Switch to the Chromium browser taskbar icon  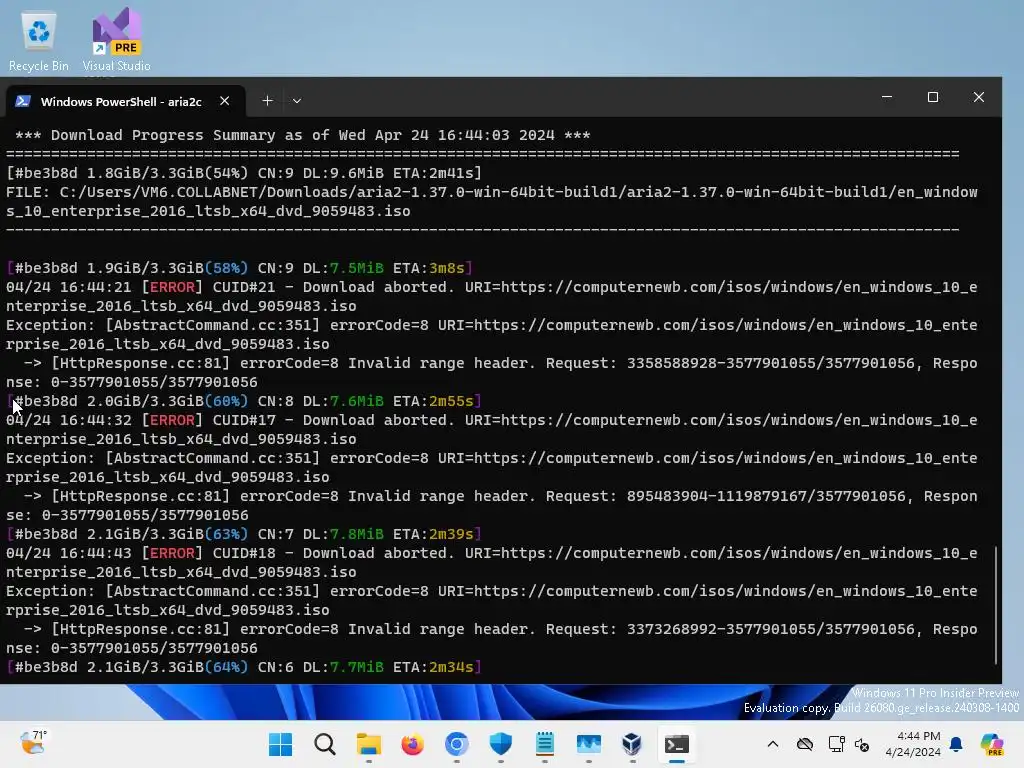(x=456, y=744)
